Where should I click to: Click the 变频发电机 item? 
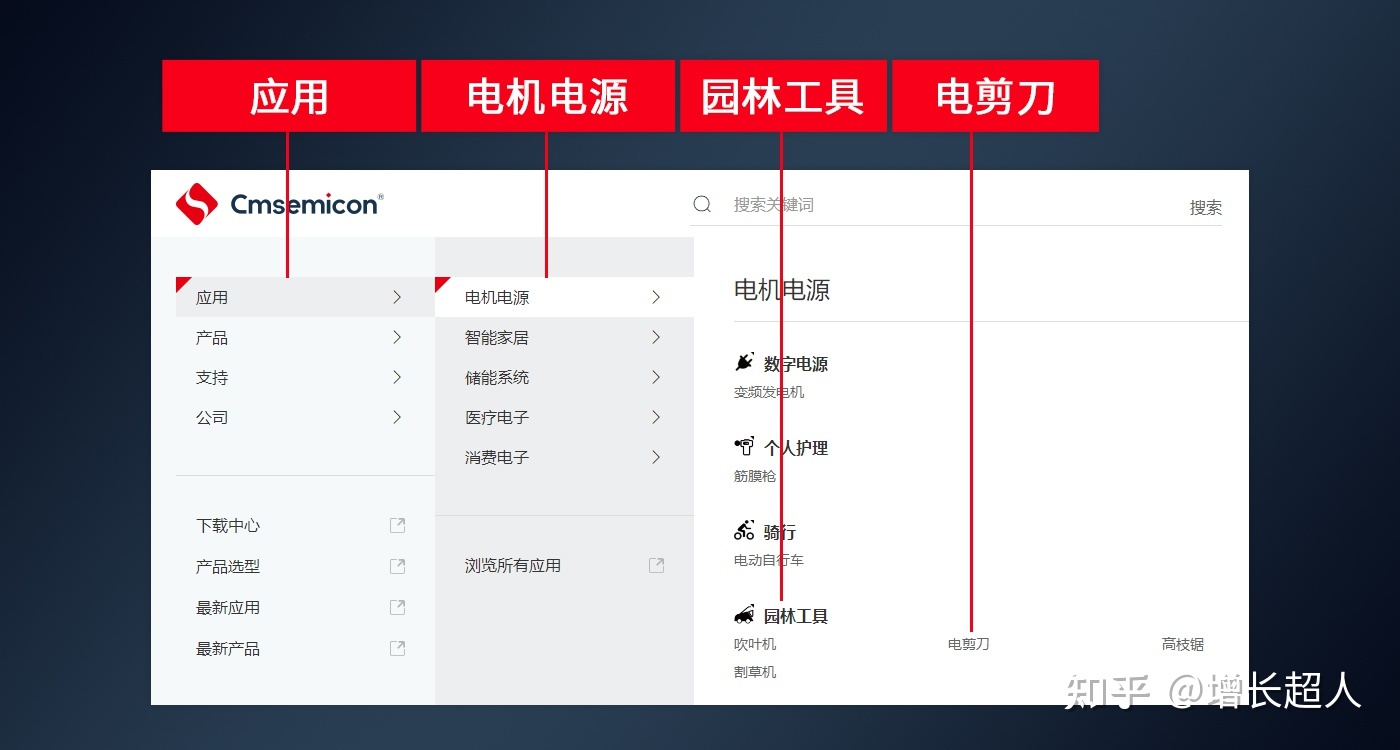point(769,392)
